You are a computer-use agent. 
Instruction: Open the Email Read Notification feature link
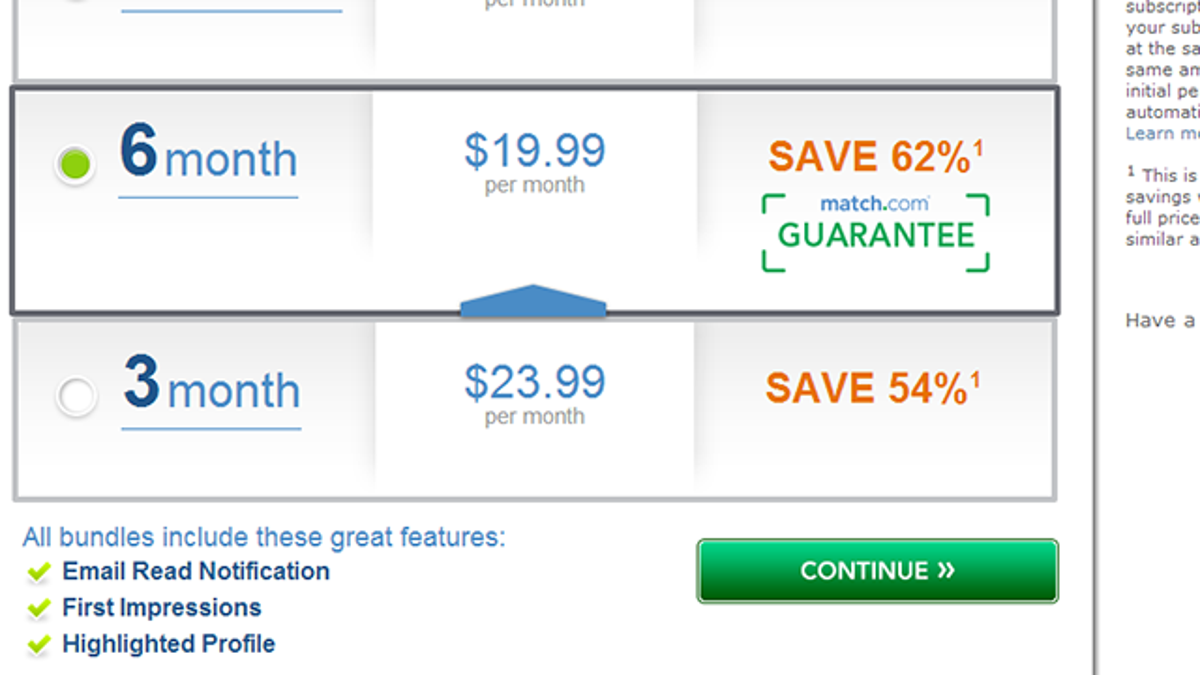point(196,571)
